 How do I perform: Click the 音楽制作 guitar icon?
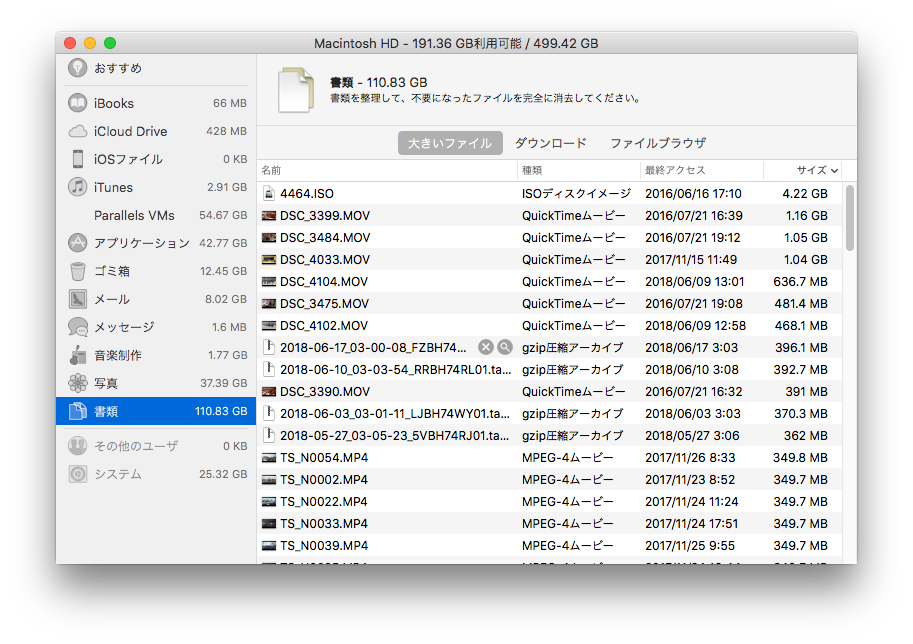(77, 355)
